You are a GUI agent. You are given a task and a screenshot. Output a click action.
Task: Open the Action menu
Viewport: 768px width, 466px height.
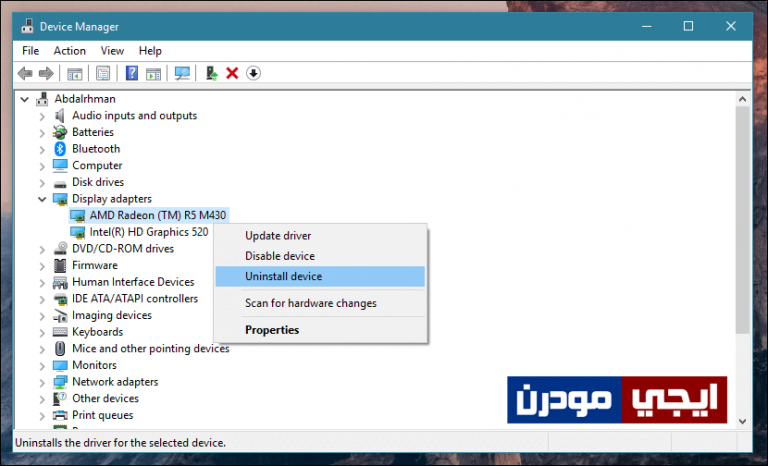70,50
